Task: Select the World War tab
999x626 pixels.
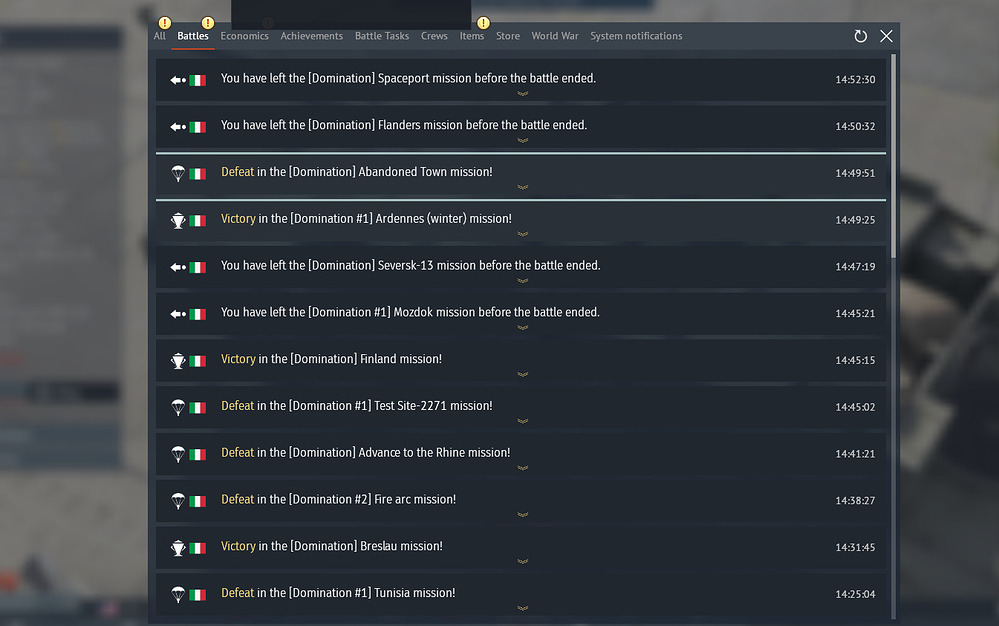Action: 555,36
